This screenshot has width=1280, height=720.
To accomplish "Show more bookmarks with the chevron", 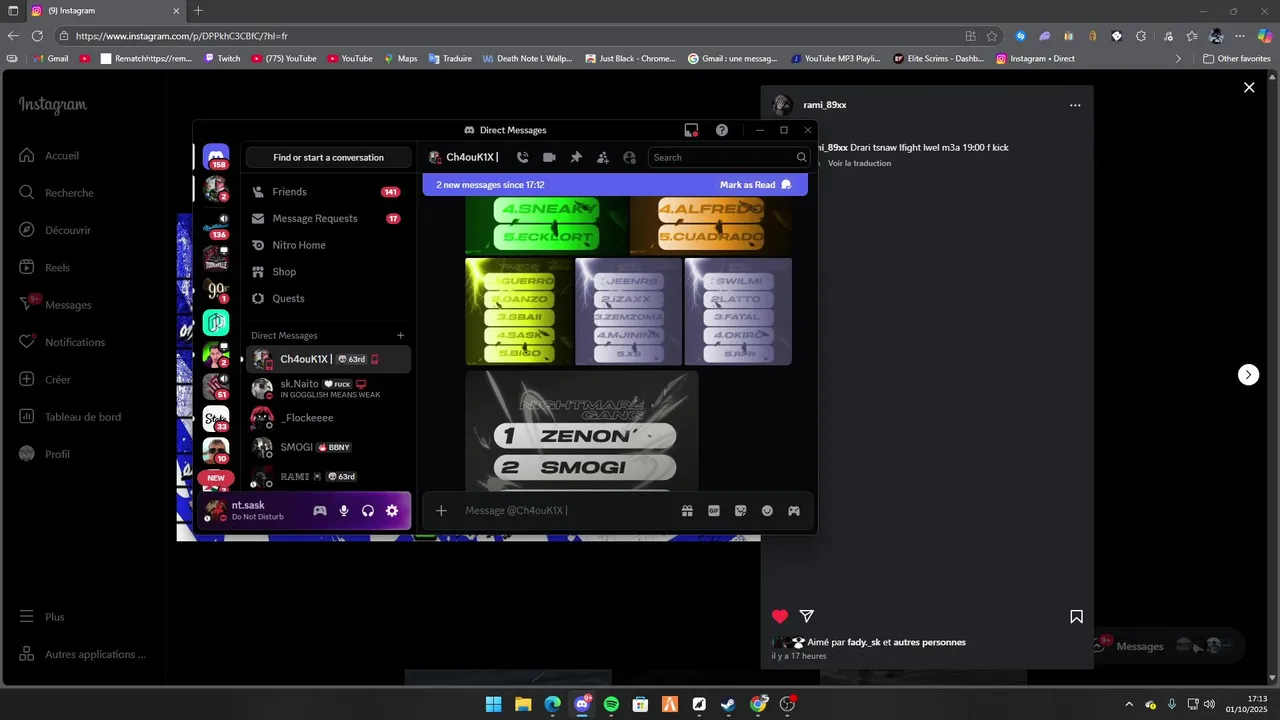I will (1178, 58).
